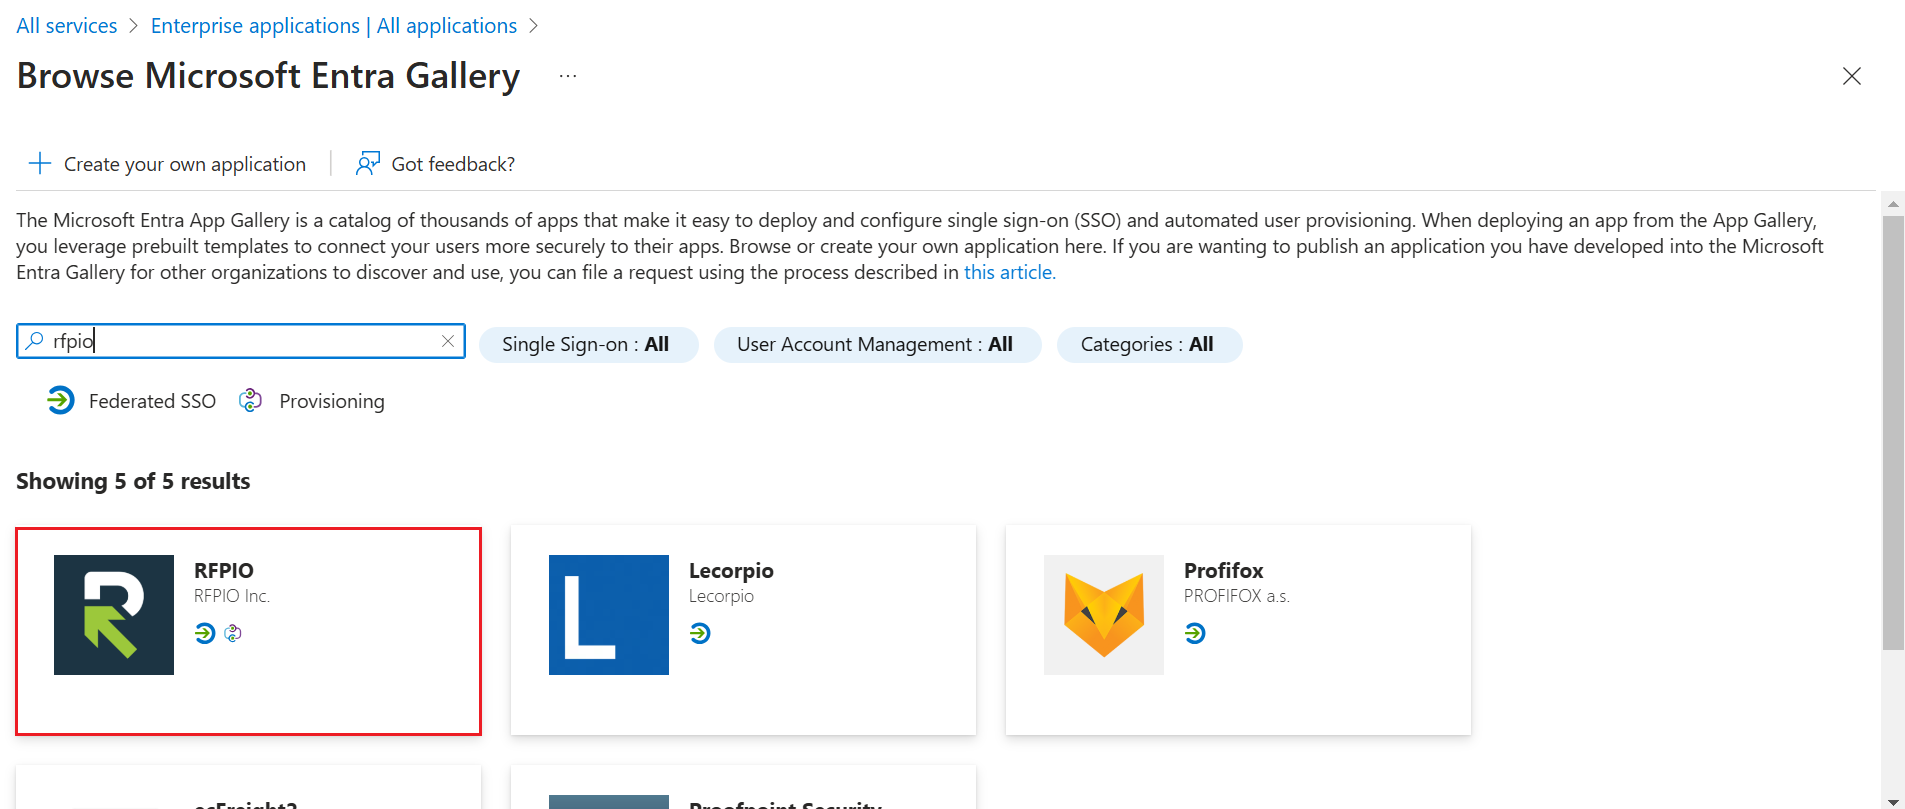Click the scrollbar up arrow
Viewport: 1905px width, 809px height.
[1893, 203]
